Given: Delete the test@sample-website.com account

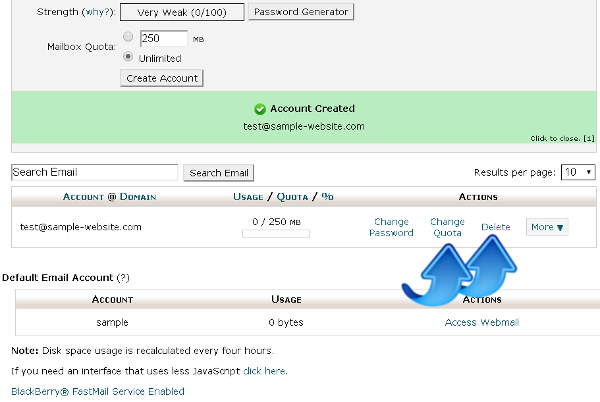Looking at the screenshot, I should (x=495, y=227).
